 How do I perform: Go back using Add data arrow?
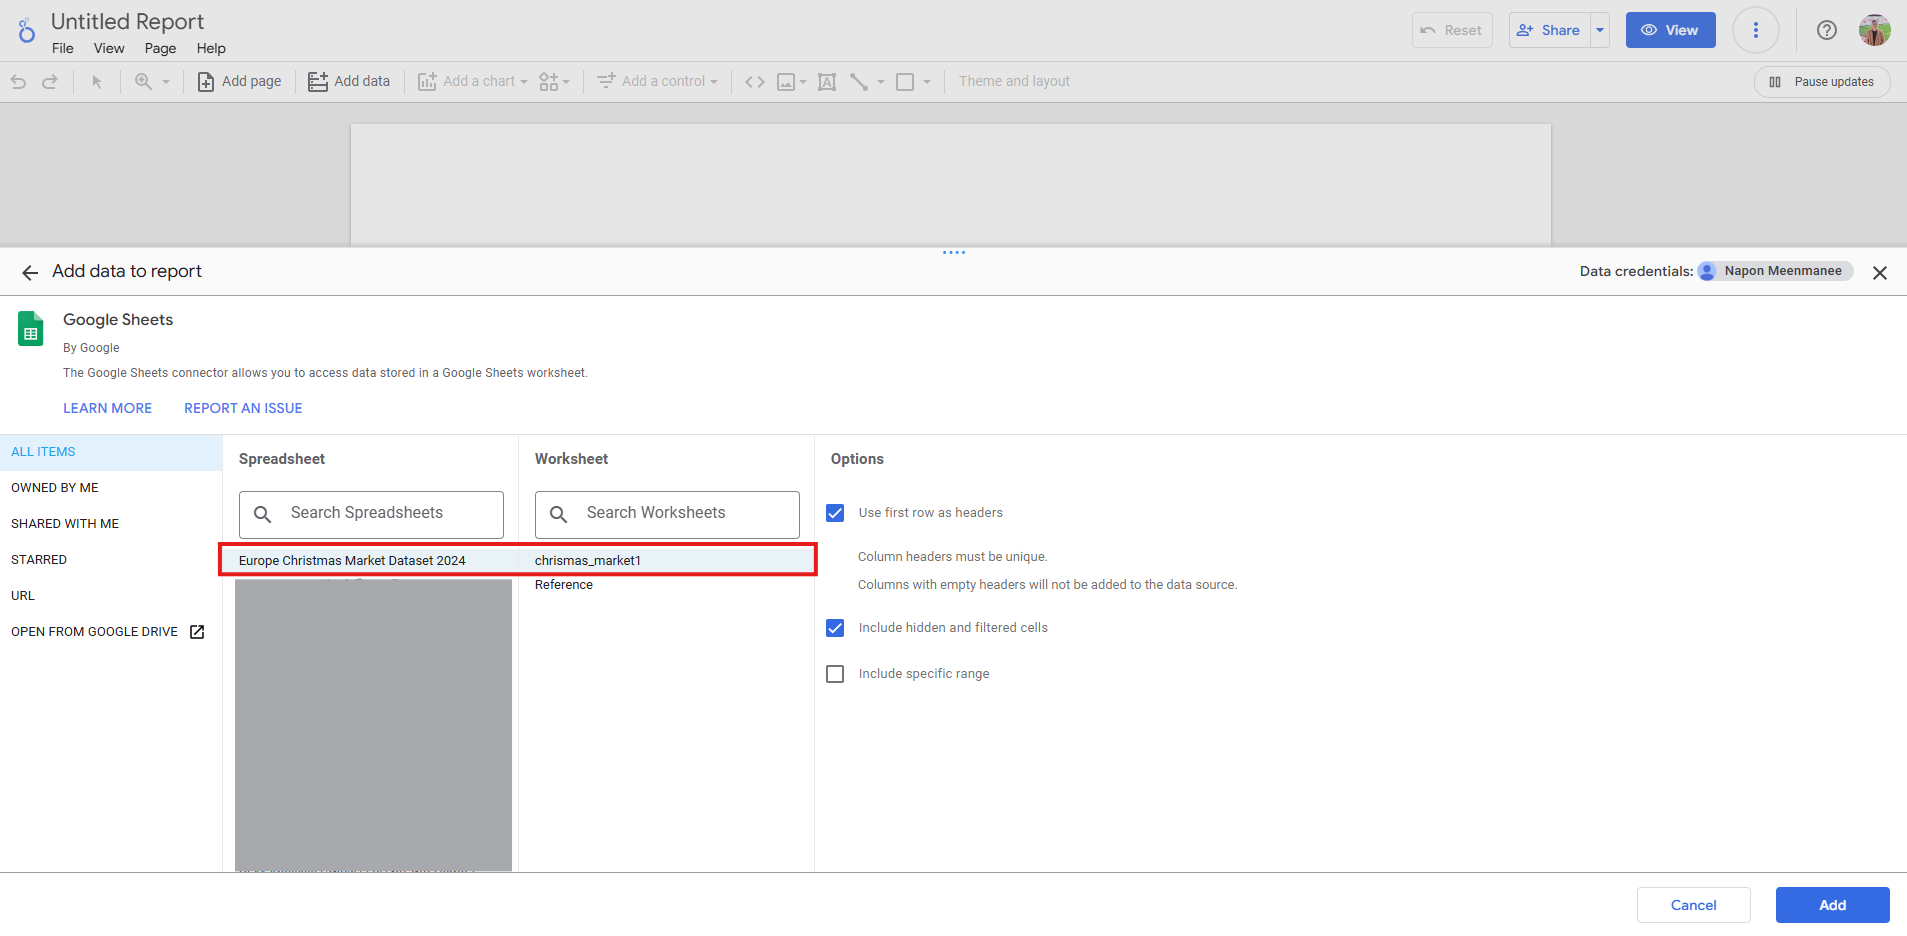tap(30, 272)
